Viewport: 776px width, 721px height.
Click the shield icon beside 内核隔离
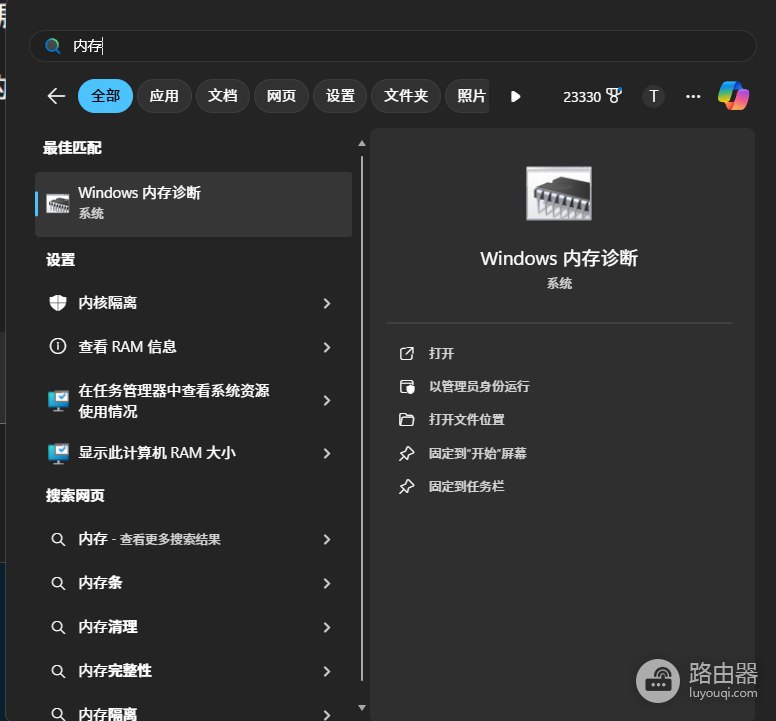tap(58, 303)
